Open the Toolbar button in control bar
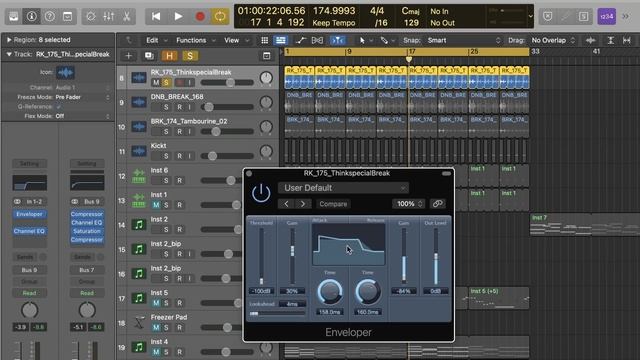The height and width of the screenshot is (360, 640). [67, 16]
